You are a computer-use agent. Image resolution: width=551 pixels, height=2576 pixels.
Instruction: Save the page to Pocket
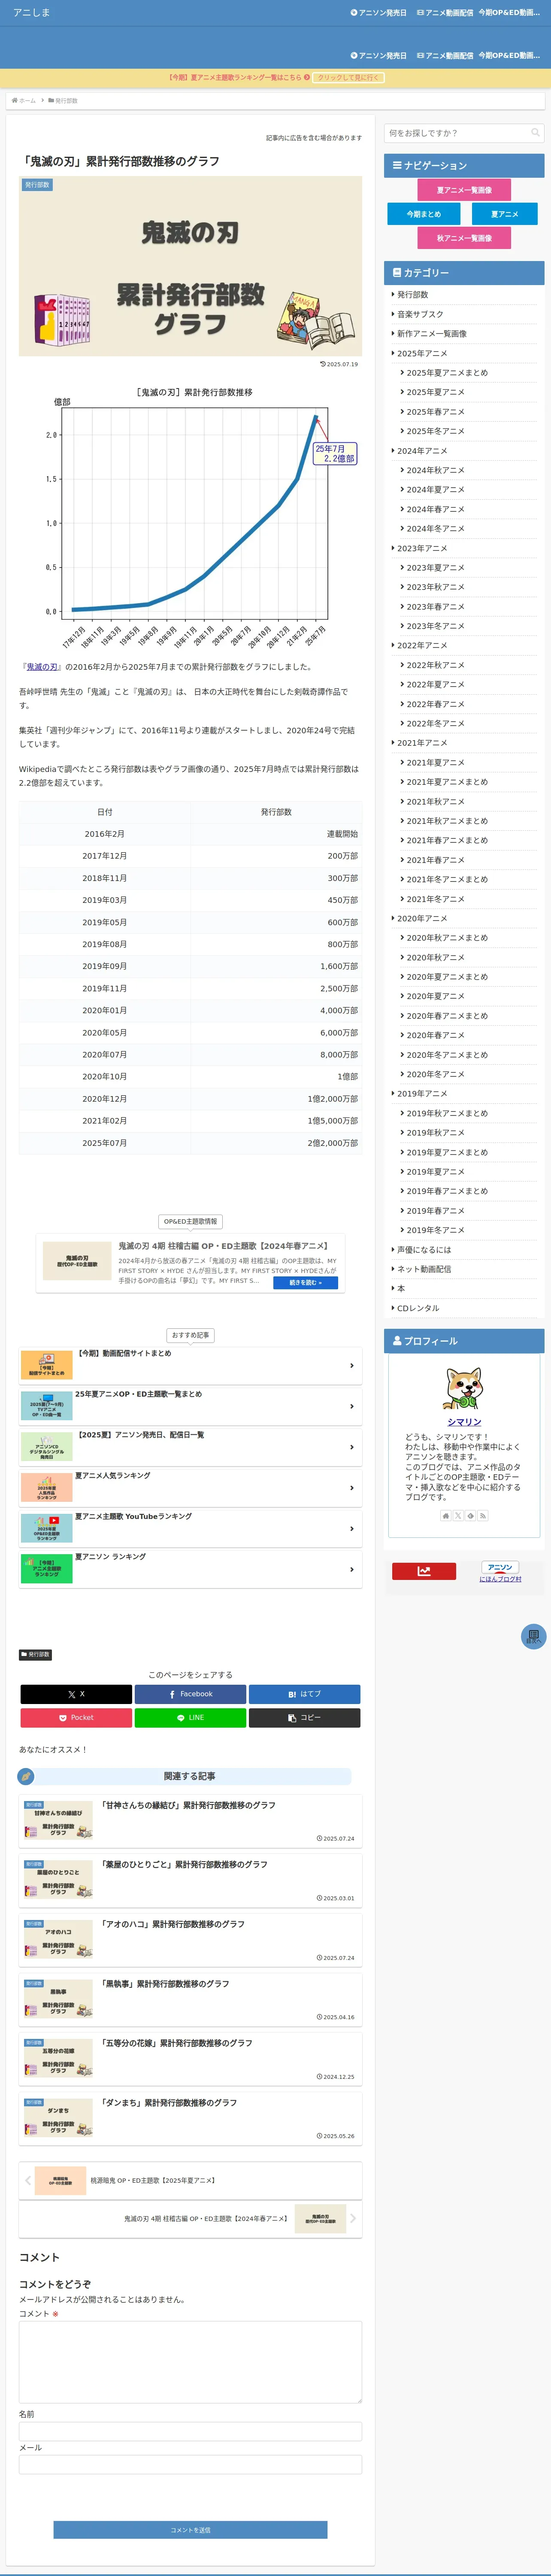pos(76,1718)
